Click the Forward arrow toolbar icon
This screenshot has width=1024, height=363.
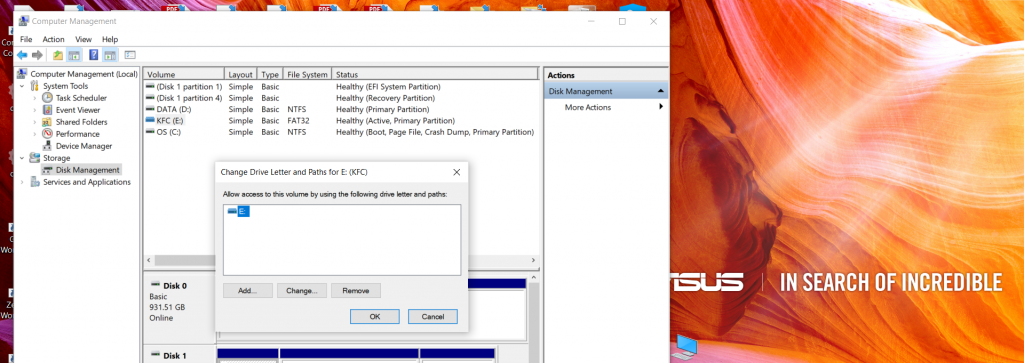(37, 55)
